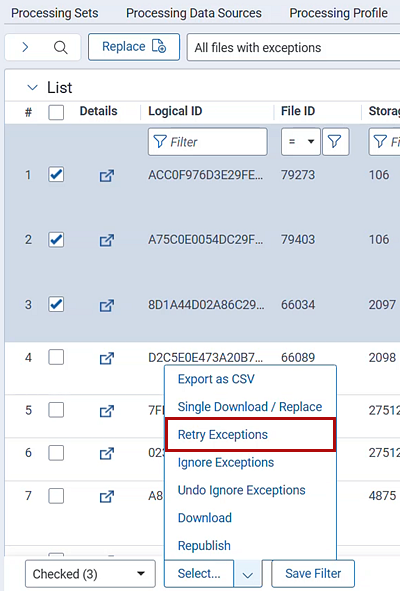Open details link icon in row 7
The height and width of the screenshot is (591, 400).
tap(107, 496)
